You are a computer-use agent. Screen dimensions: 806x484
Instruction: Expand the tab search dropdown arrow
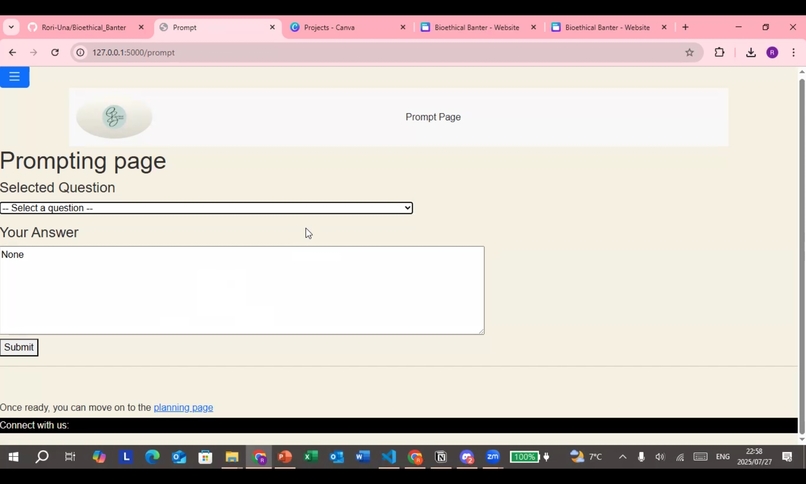pos(11,27)
